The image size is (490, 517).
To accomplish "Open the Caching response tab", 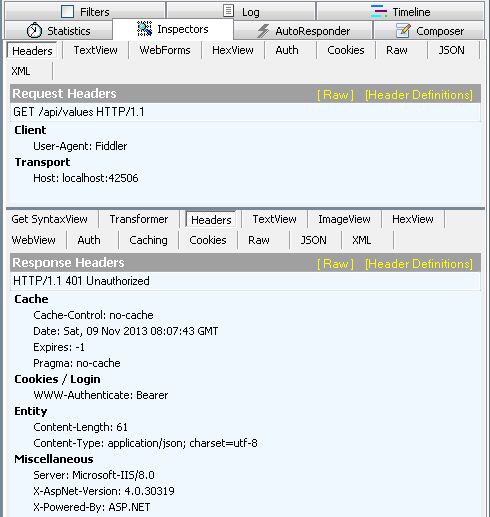I will click(x=149, y=240).
